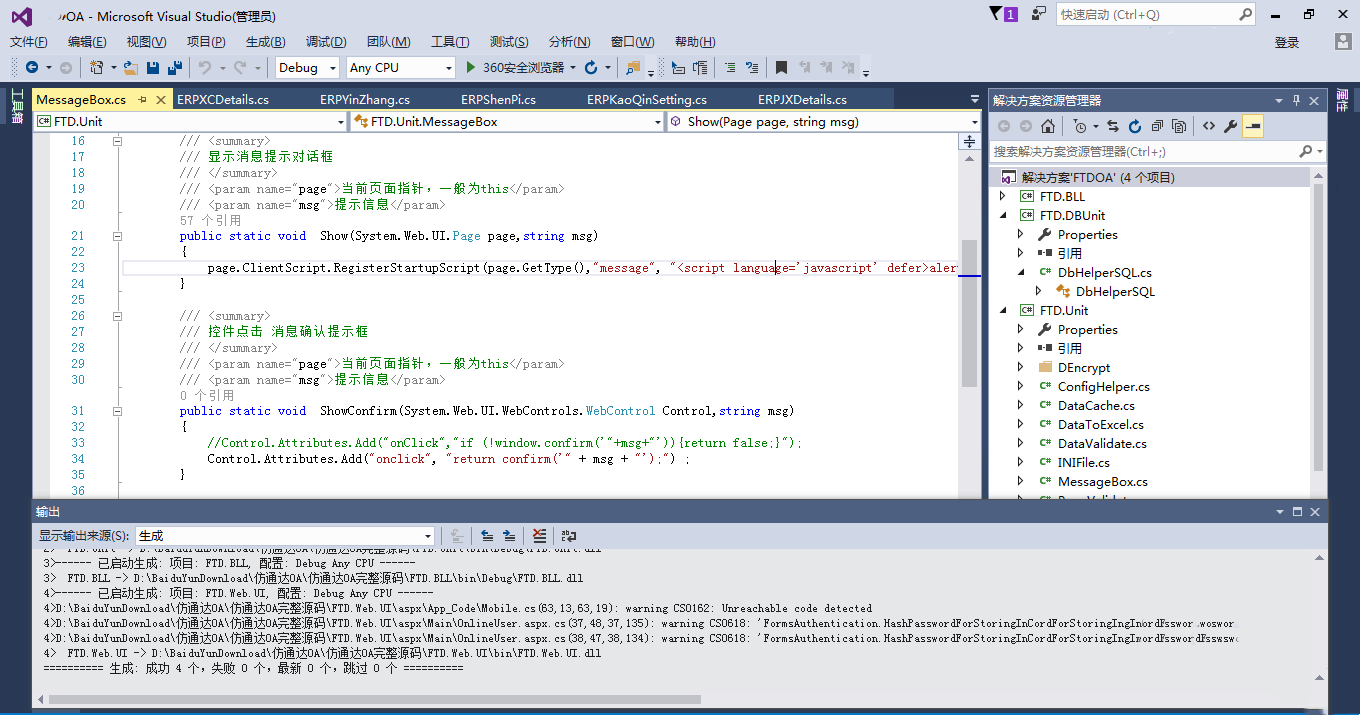Image resolution: width=1360 pixels, height=715 pixels.
Task: Click the Uncomment Selection icon
Action: click(x=754, y=68)
